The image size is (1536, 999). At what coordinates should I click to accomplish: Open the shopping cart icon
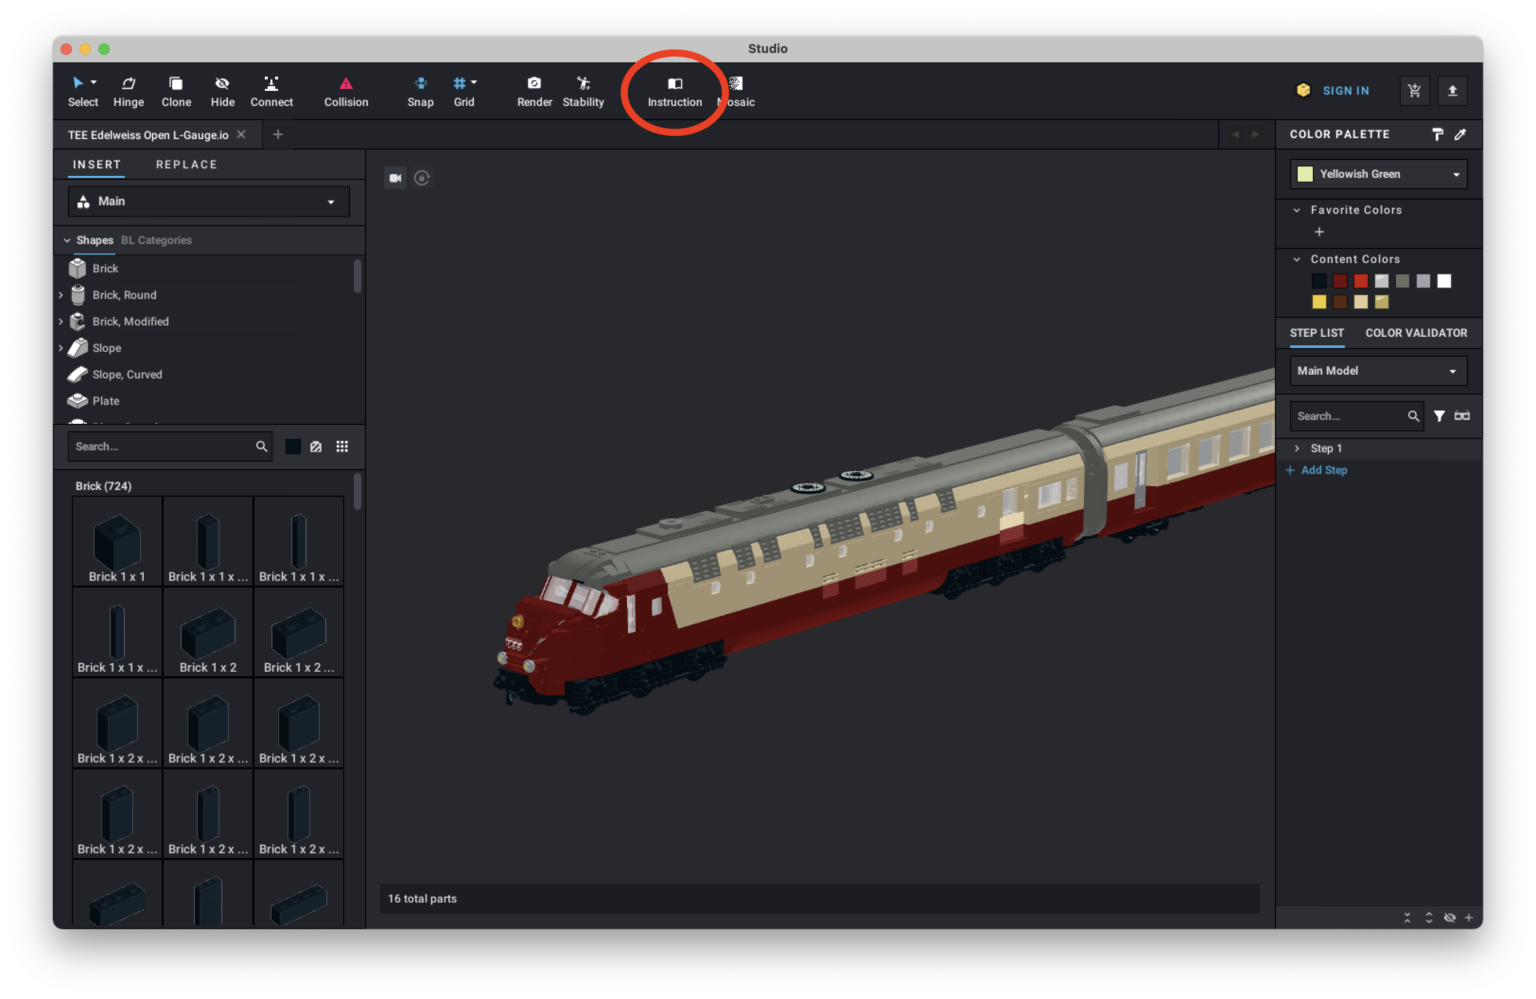[x=1414, y=91]
